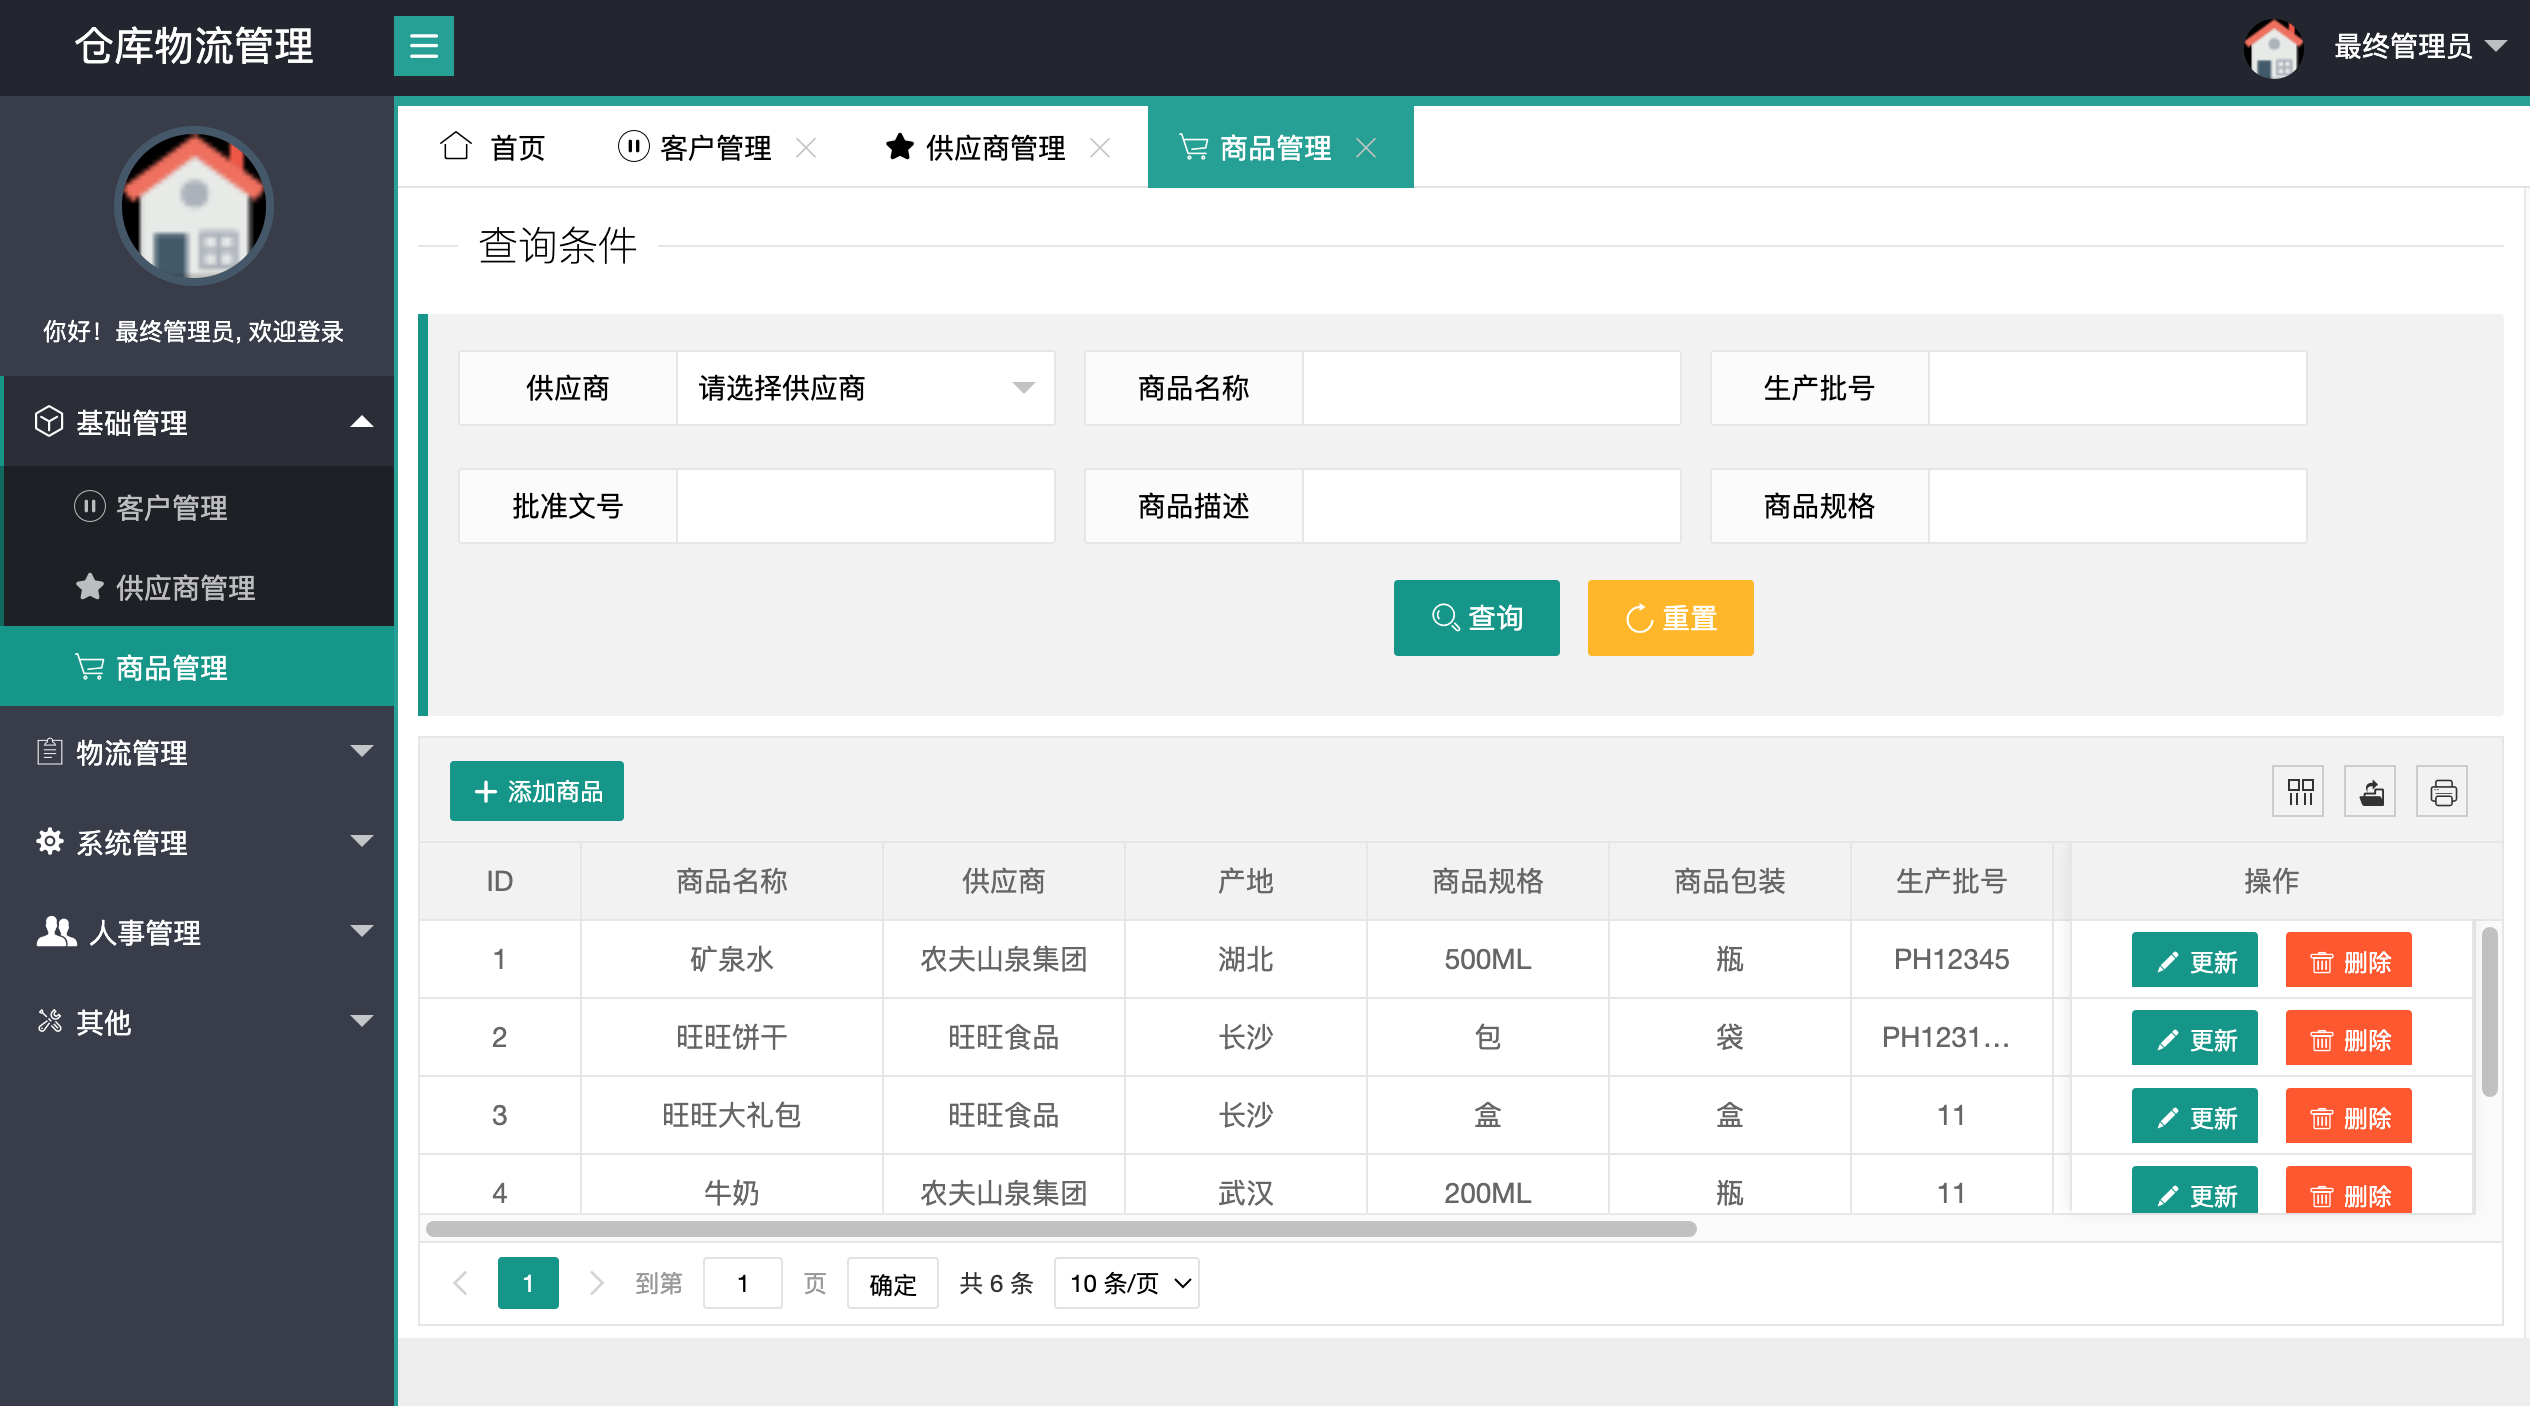Open the 10 条/页 page size dropdown
This screenshot has width=2530, height=1406.
(1126, 1283)
